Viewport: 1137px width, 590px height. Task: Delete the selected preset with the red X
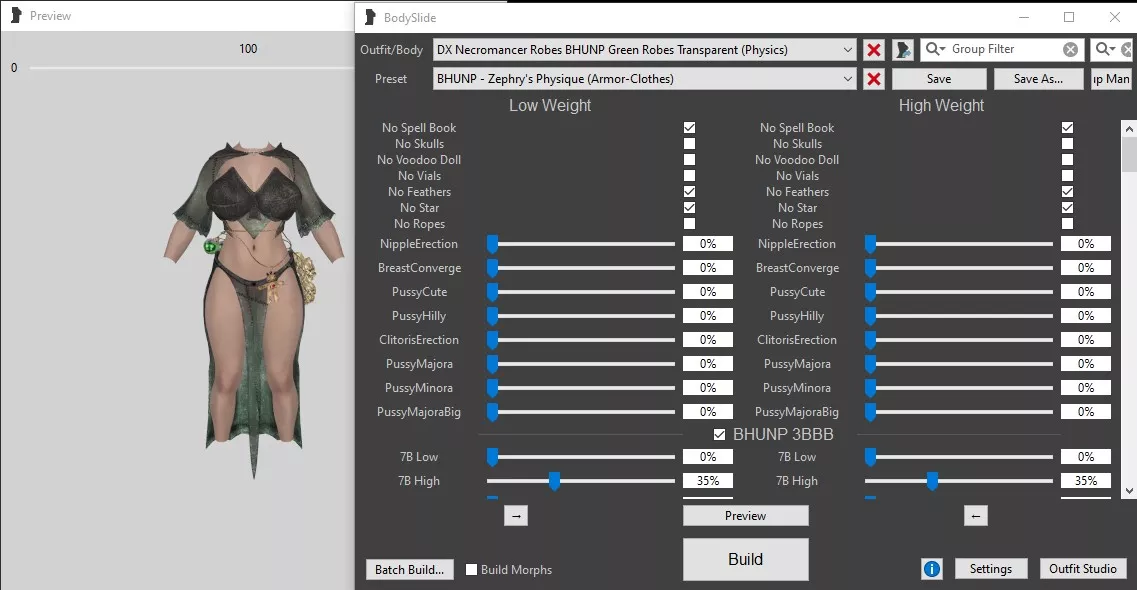(874, 78)
